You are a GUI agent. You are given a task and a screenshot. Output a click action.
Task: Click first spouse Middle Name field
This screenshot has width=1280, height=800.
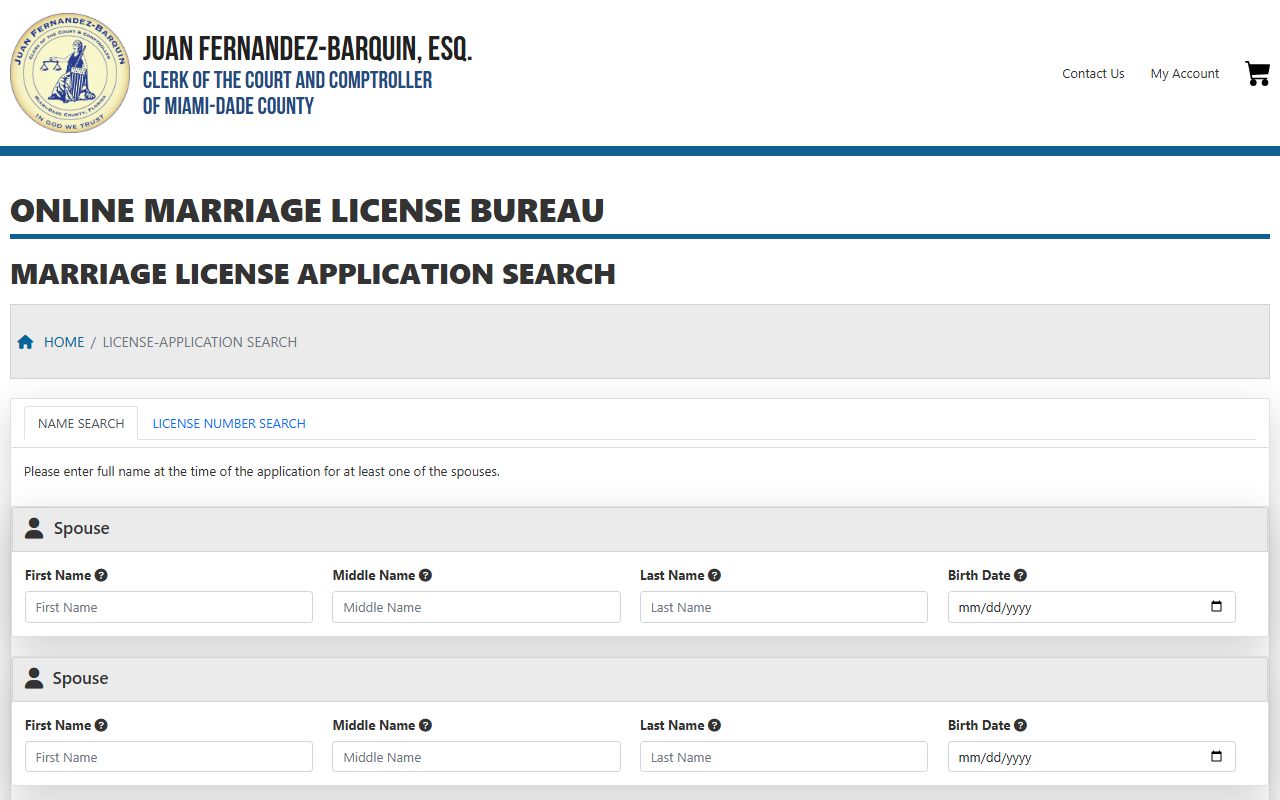pyautogui.click(x=476, y=607)
